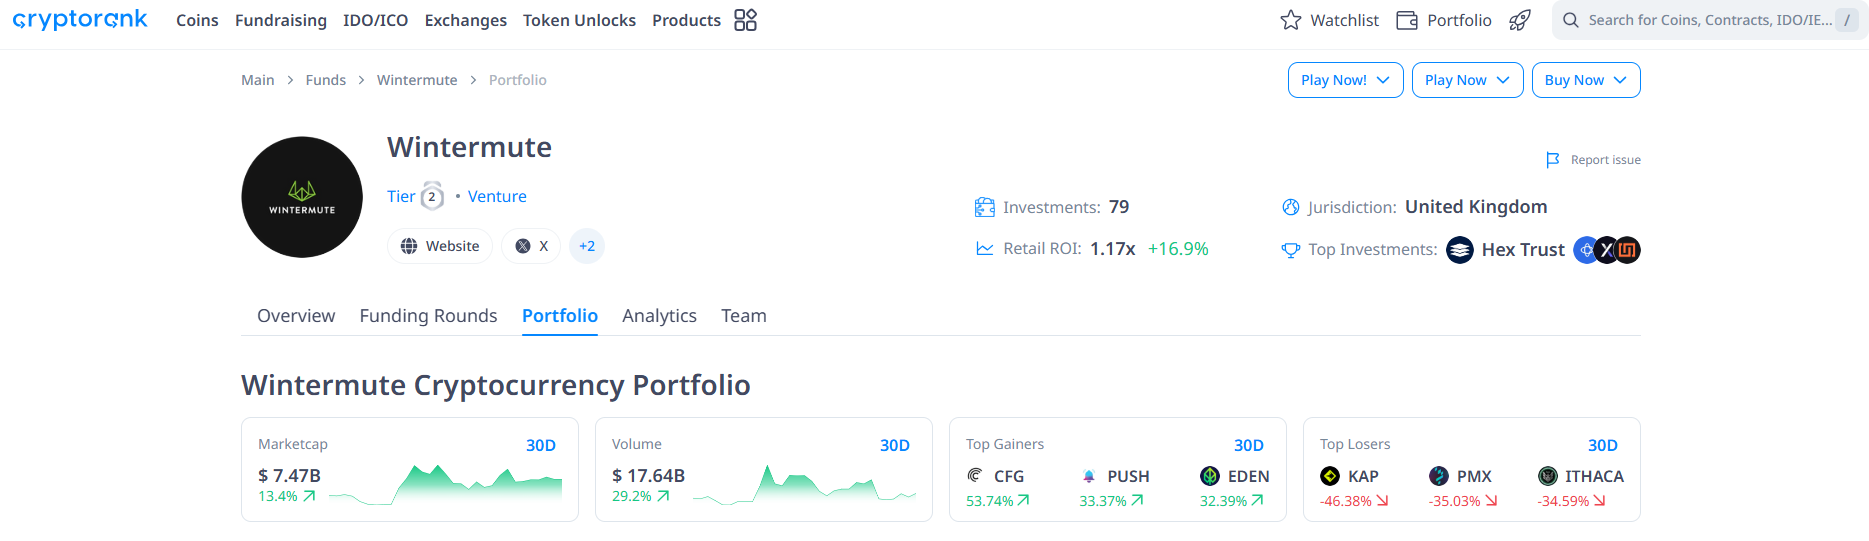Click the Tier 2 medal badge
1869x541 pixels.
tap(432, 196)
